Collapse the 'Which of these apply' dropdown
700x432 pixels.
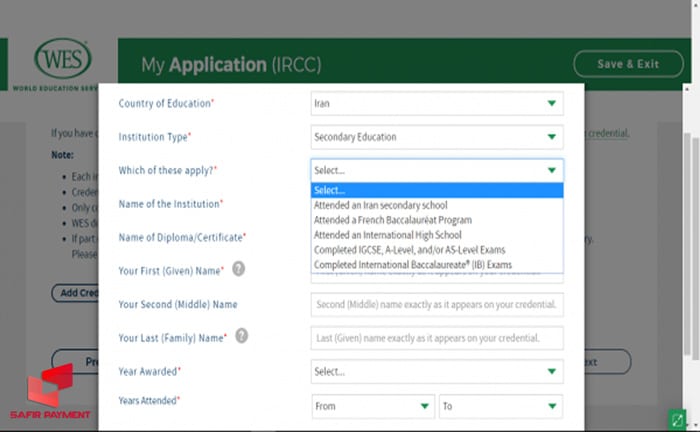[x=436, y=171]
